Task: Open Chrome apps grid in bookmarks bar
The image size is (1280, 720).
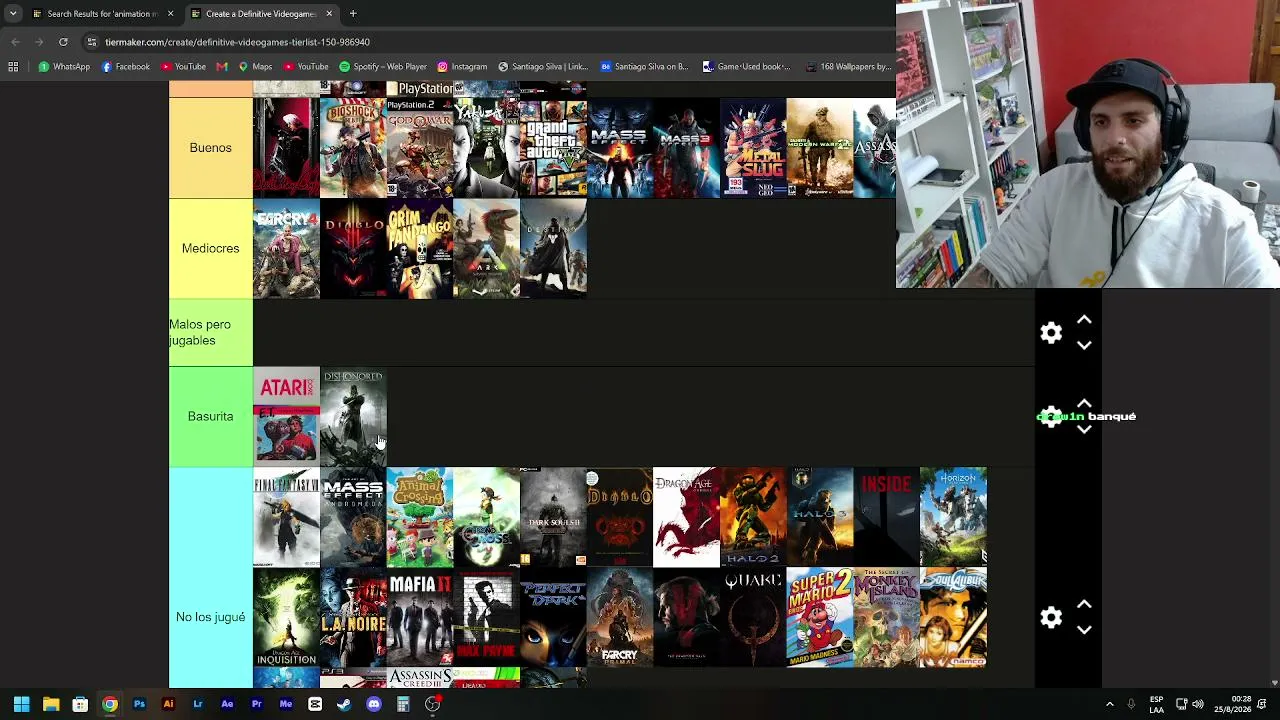Action: (13, 67)
